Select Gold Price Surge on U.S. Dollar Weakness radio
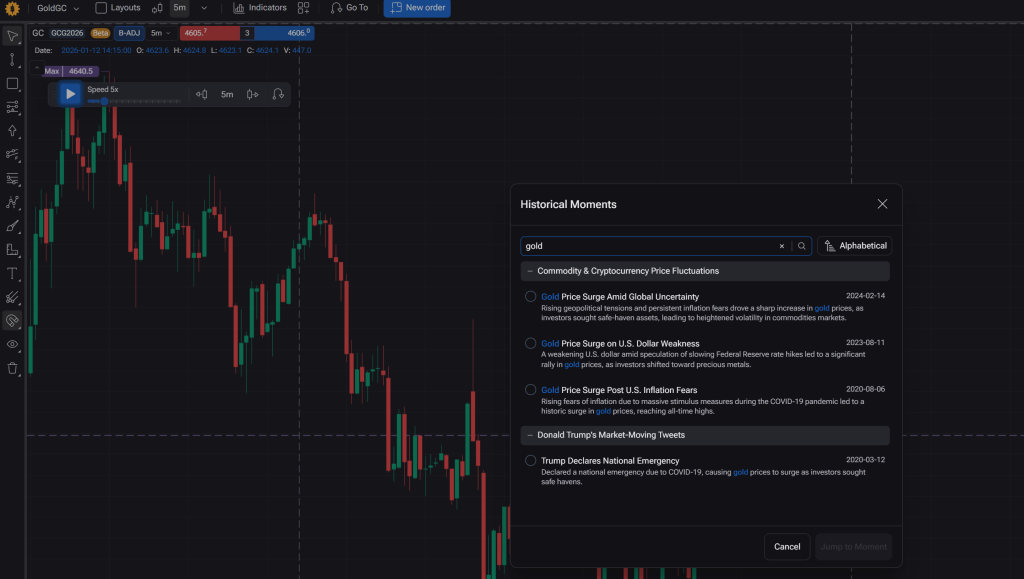The width and height of the screenshot is (1024, 579). coord(530,343)
